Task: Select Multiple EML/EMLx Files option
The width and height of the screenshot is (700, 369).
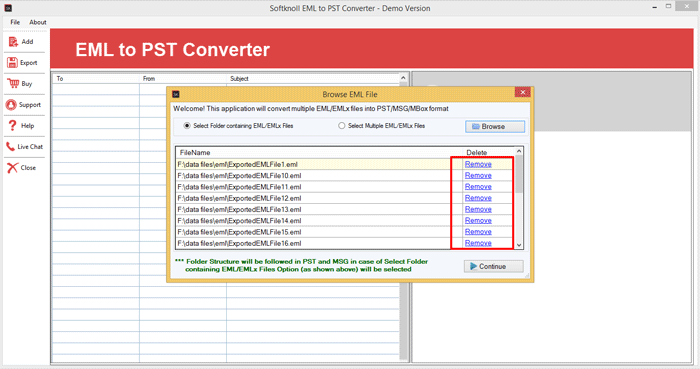Action: pyautogui.click(x=381, y=126)
